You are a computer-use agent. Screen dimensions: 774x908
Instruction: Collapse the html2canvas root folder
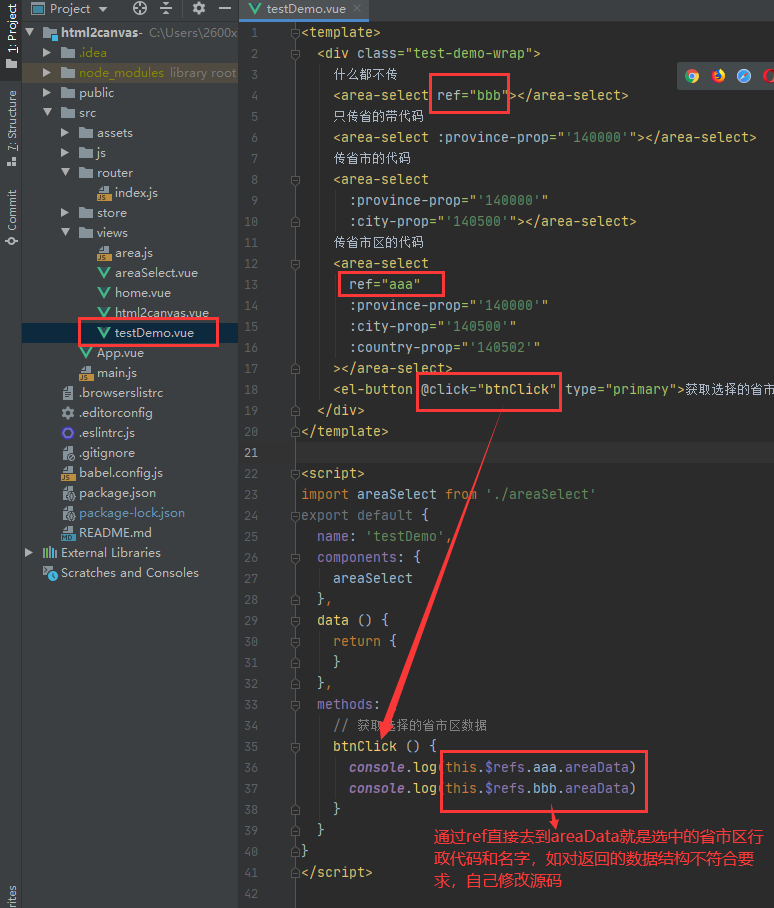pos(30,32)
